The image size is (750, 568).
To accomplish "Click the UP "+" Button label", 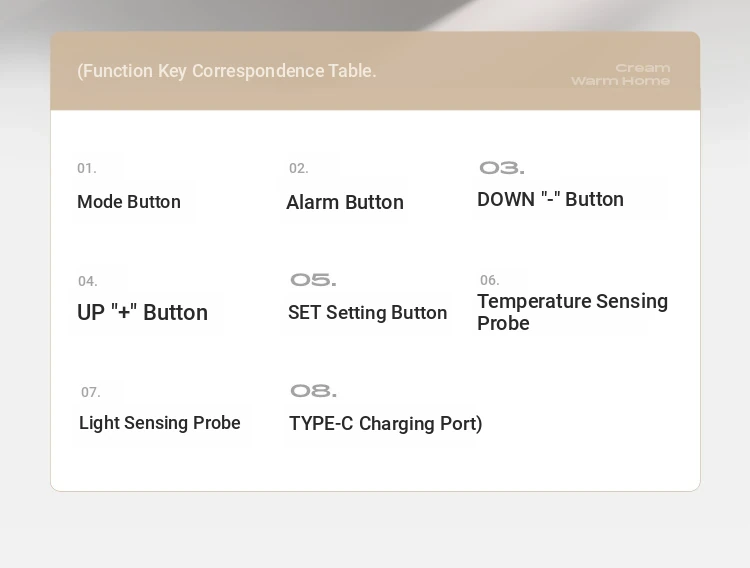I will tap(143, 312).
